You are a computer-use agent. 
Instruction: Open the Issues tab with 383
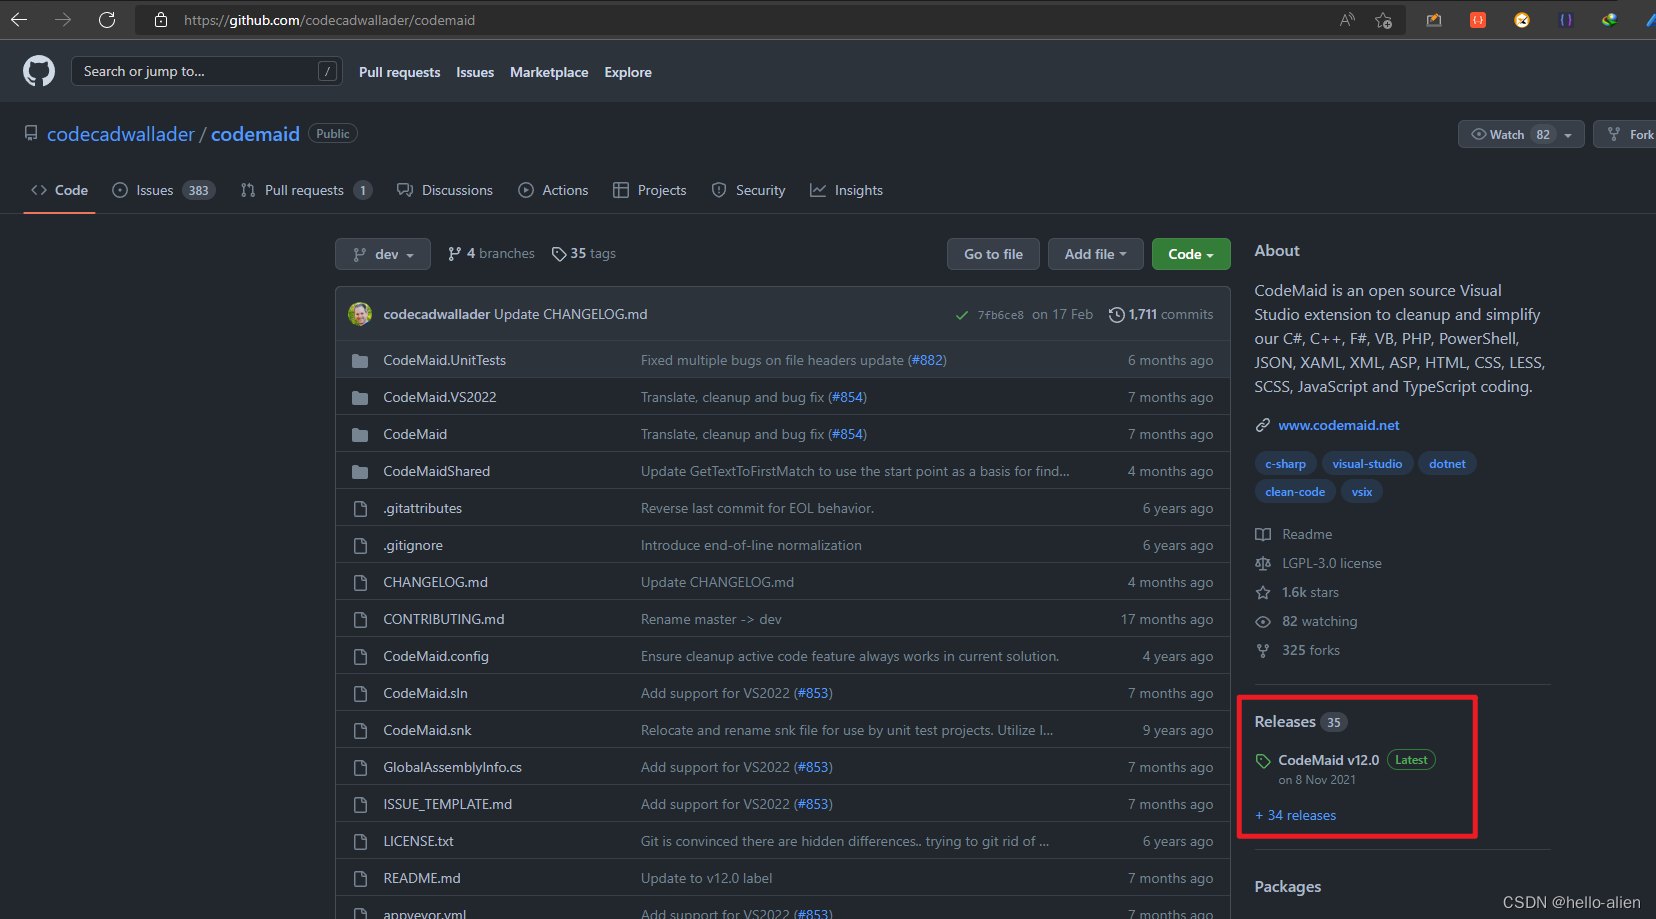[164, 190]
